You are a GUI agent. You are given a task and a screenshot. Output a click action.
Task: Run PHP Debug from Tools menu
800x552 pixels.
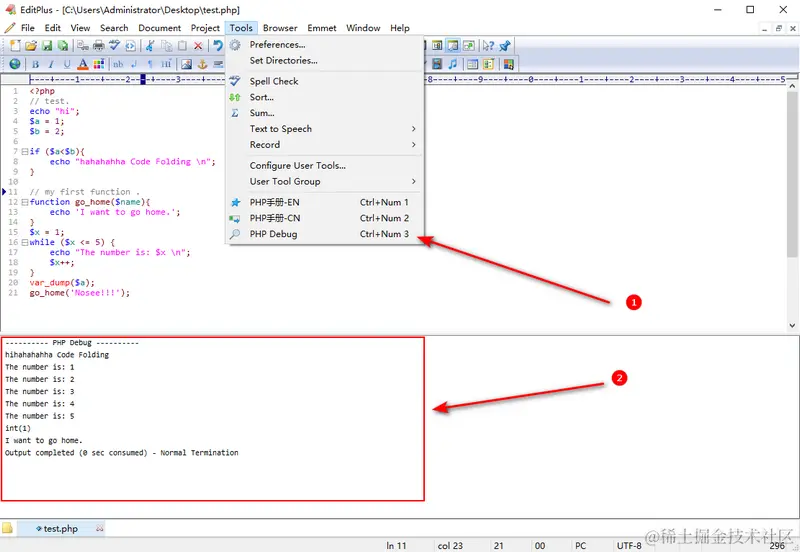(324, 234)
